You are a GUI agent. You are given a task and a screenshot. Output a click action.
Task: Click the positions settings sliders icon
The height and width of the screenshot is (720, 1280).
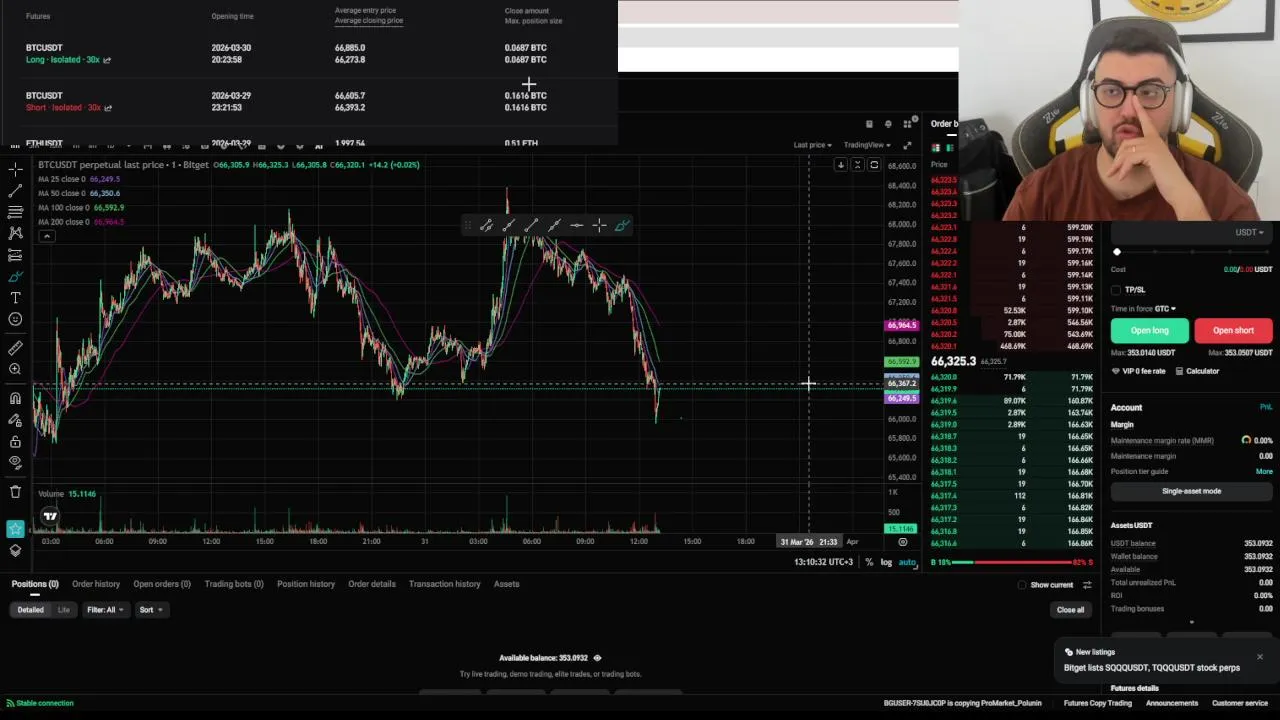click(x=1087, y=585)
